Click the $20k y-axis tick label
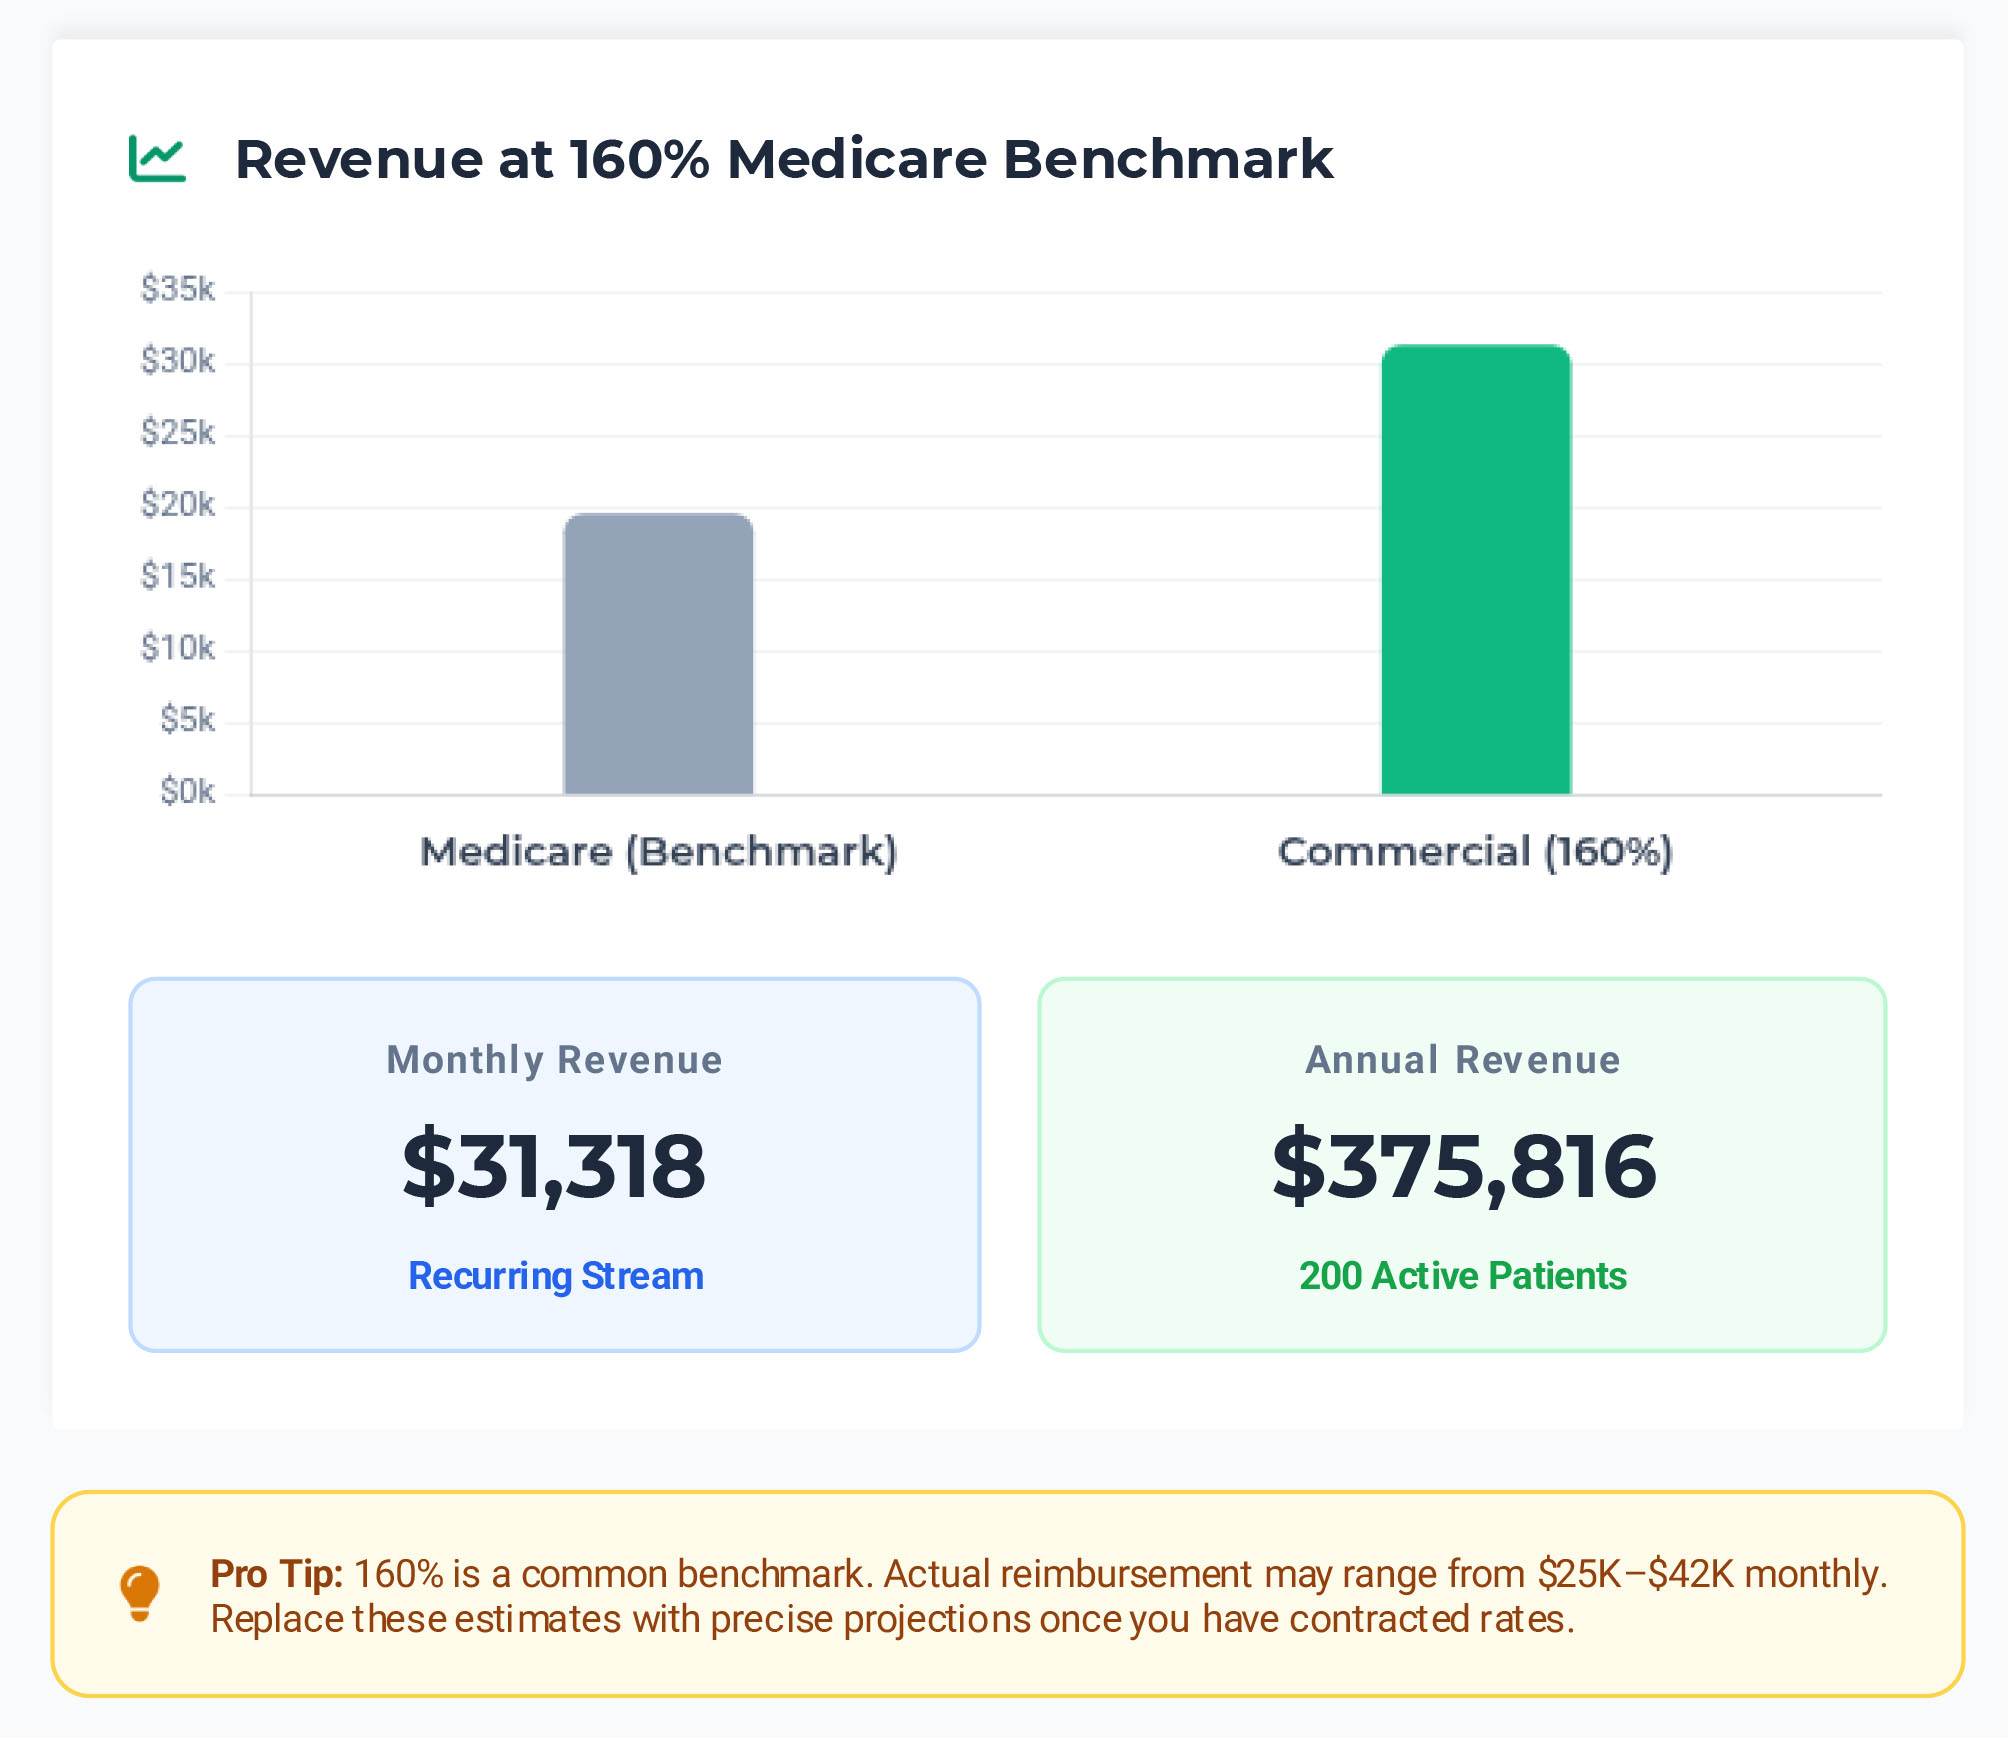This screenshot has height=1738, width=2008. (x=178, y=505)
